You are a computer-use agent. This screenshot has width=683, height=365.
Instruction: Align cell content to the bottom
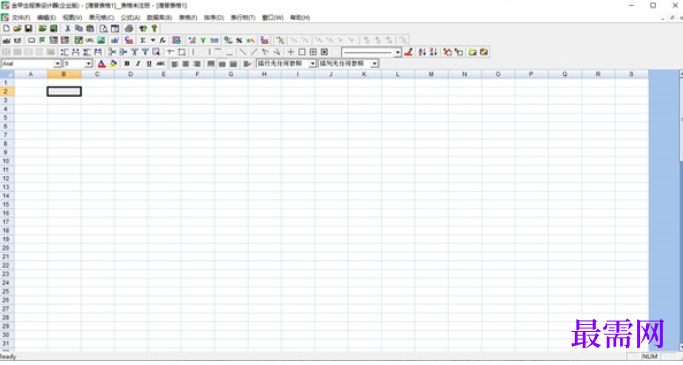[233, 64]
